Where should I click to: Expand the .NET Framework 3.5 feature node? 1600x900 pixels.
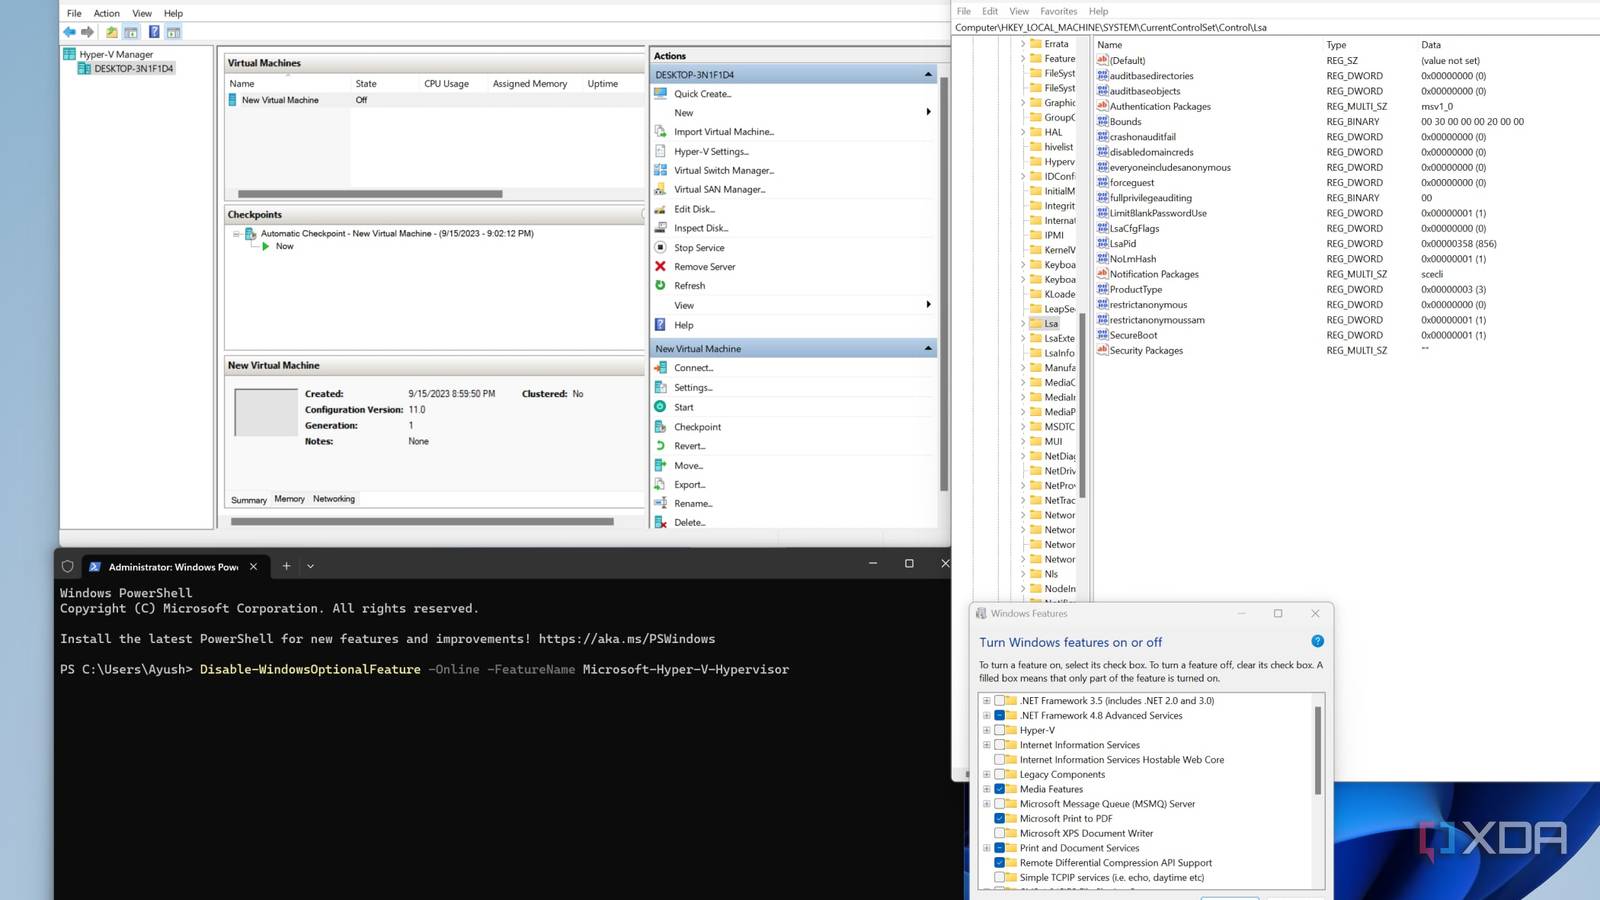tap(986, 701)
